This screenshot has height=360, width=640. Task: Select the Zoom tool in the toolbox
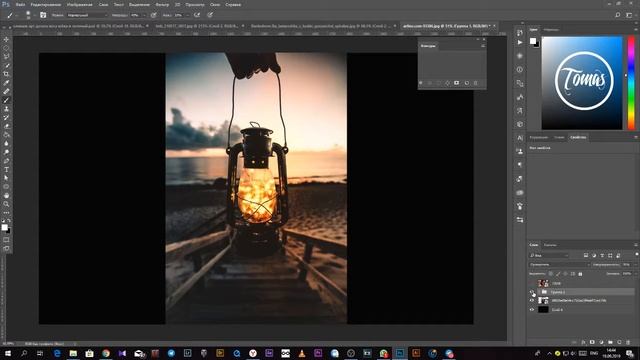6,204
